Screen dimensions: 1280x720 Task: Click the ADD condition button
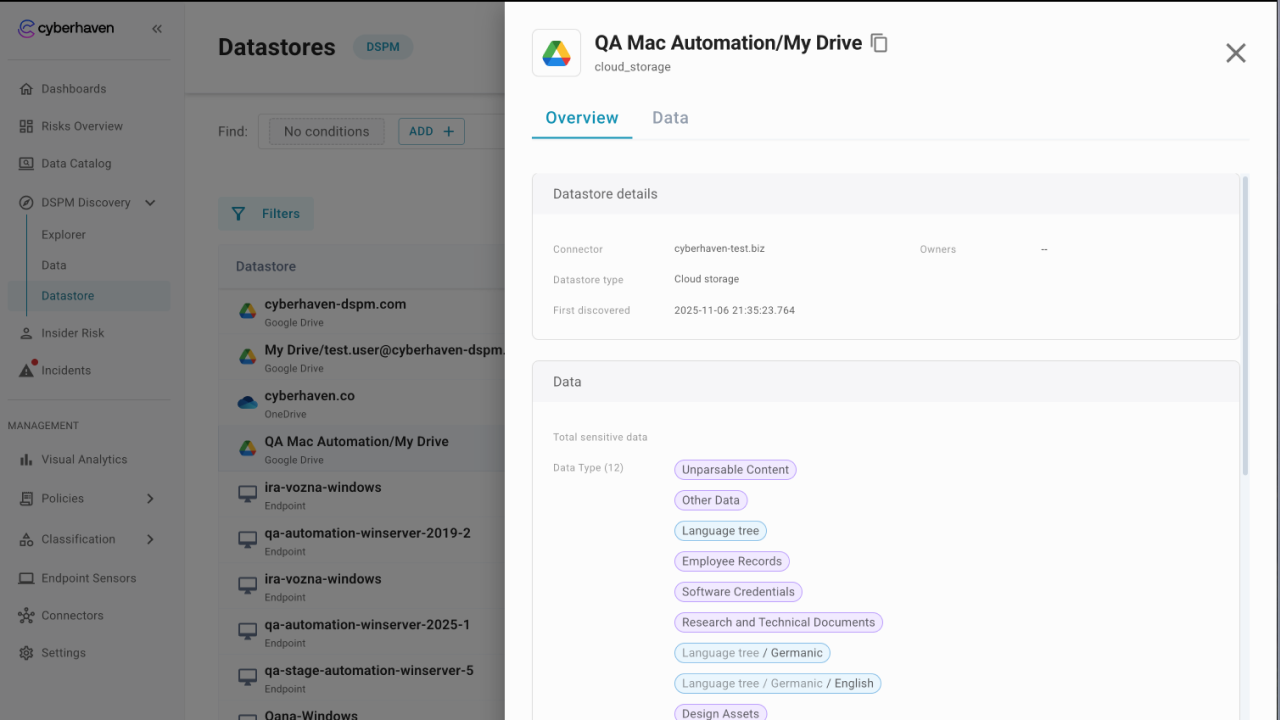(x=431, y=131)
